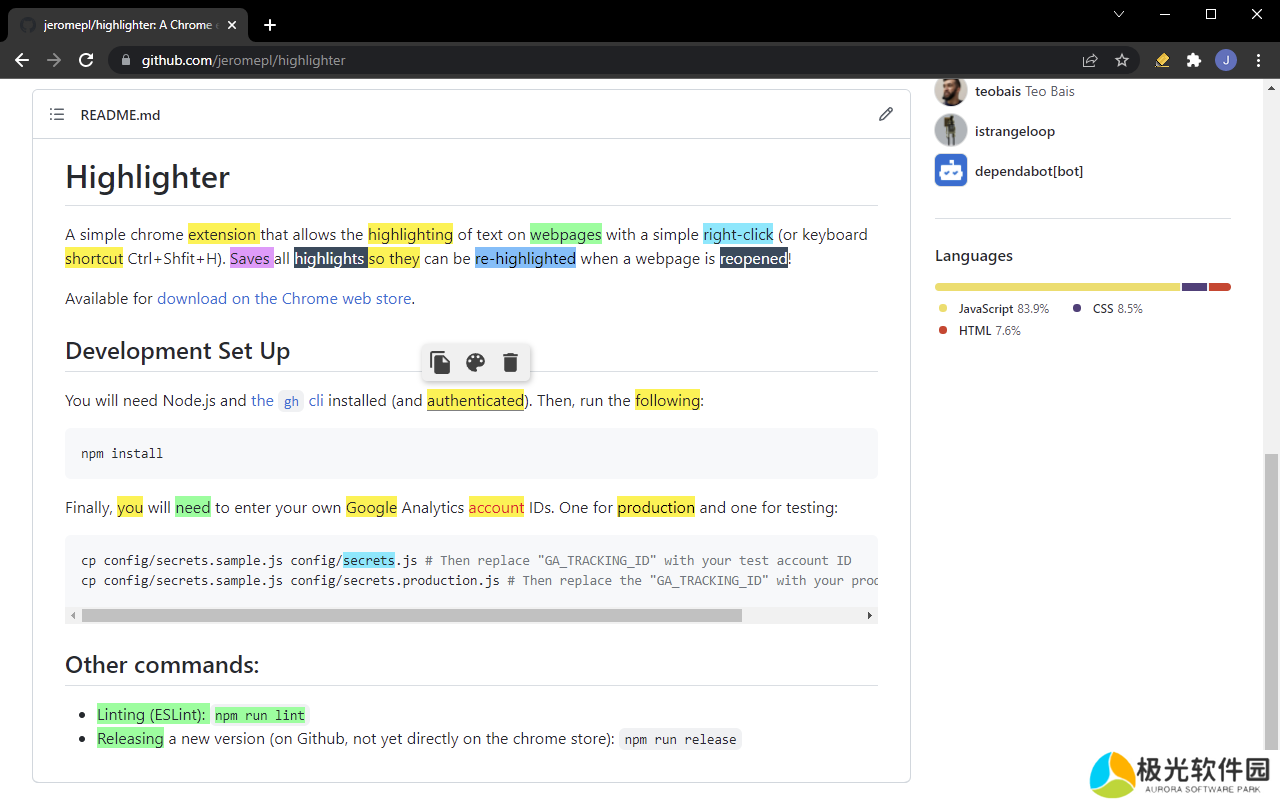The width and height of the screenshot is (1280, 800).
Task: Click the copy highlight icon in popup
Action: pyautogui.click(x=440, y=362)
